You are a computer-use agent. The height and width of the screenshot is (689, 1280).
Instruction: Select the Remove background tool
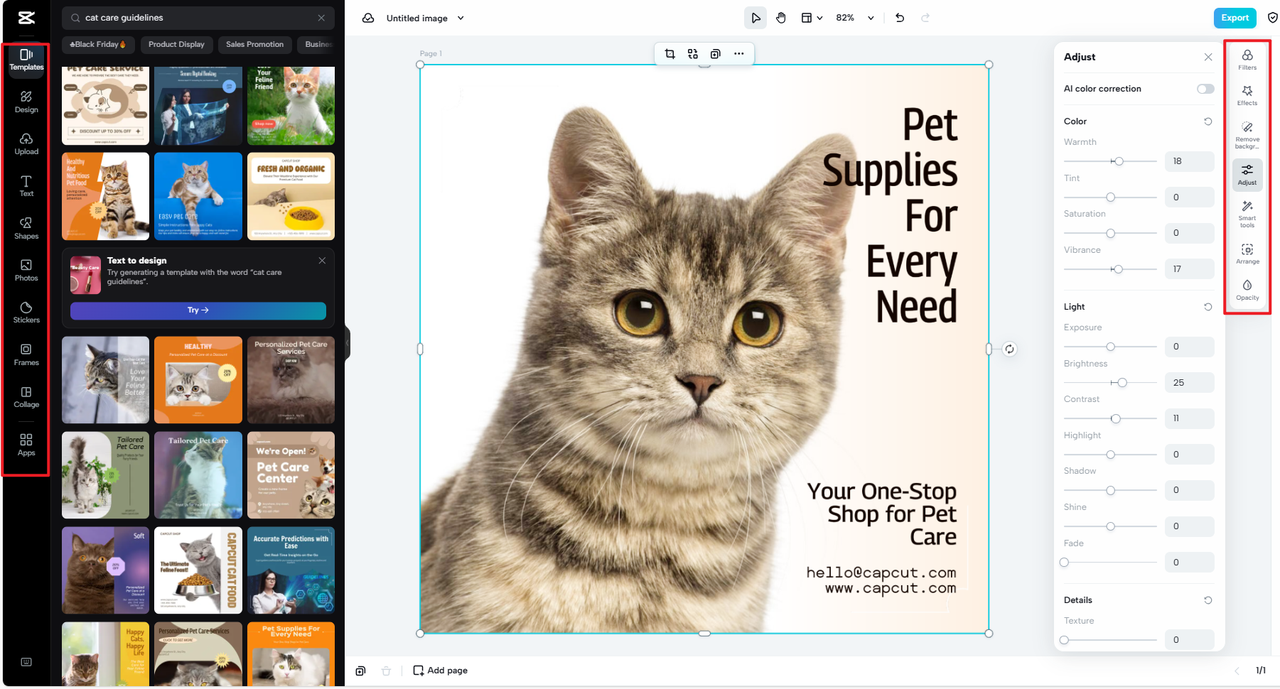[1247, 134]
